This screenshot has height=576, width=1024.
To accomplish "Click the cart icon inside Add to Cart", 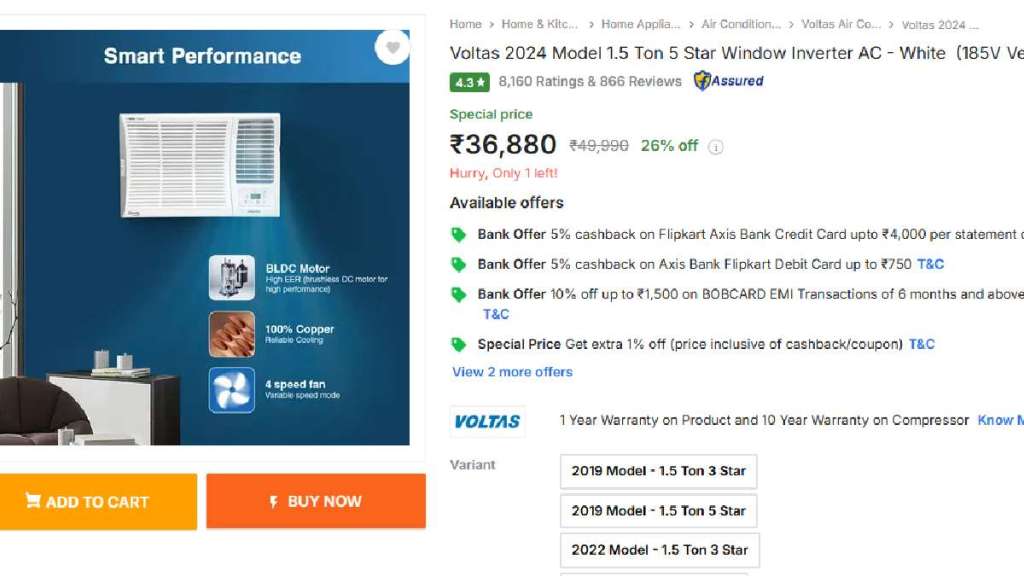I will (35, 501).
